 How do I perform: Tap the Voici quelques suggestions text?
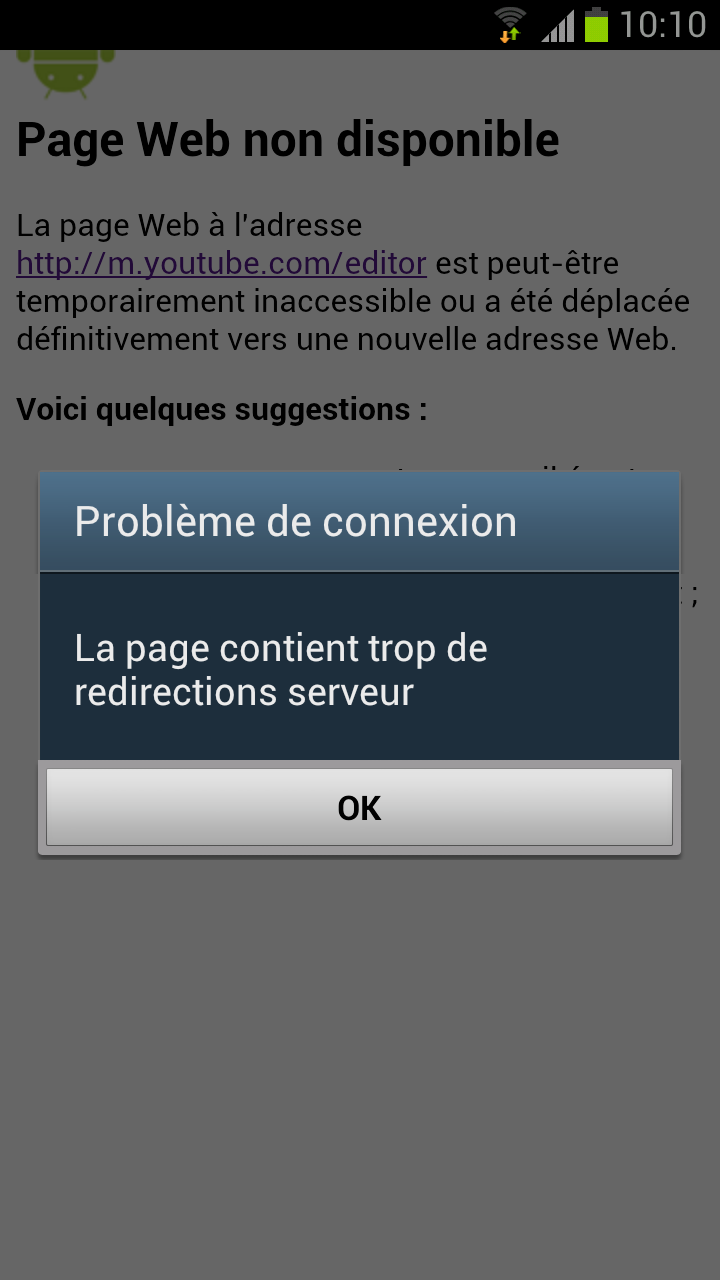[222, 409]
